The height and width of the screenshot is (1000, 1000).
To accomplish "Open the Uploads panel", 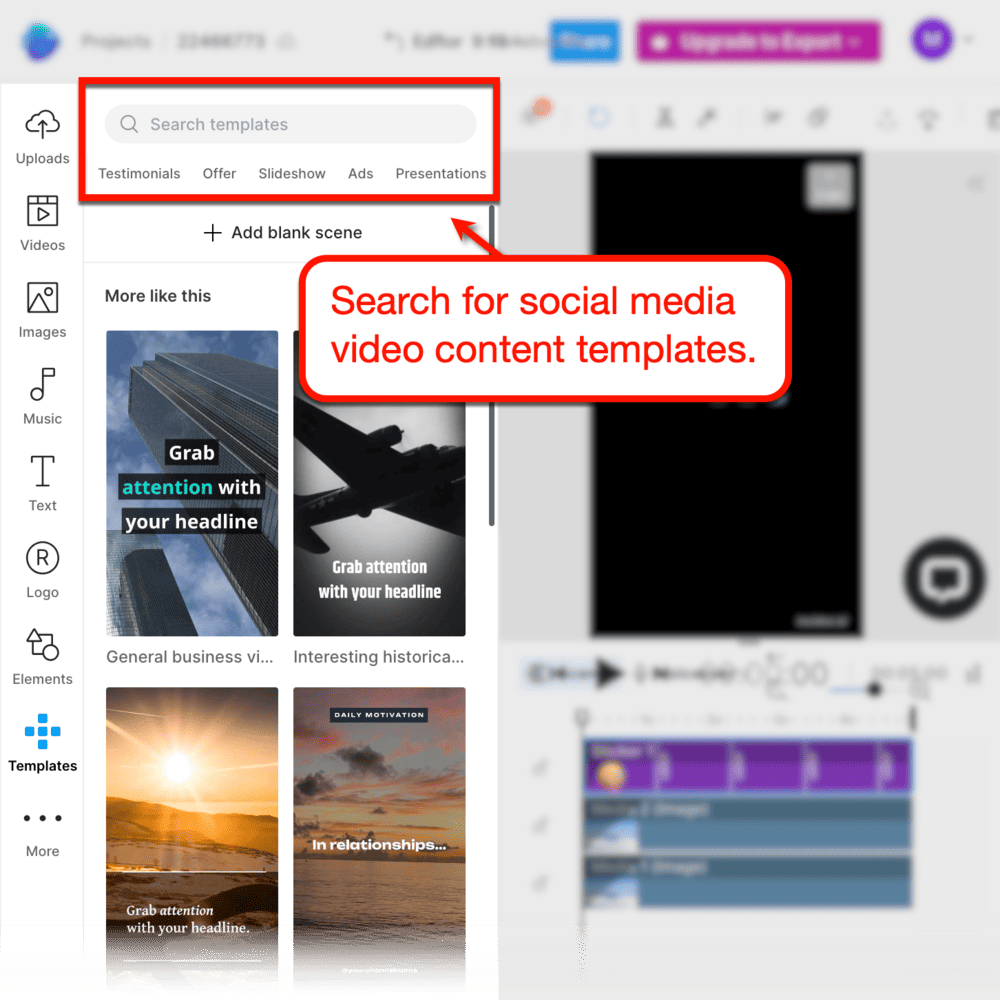I will pos(42,133).
